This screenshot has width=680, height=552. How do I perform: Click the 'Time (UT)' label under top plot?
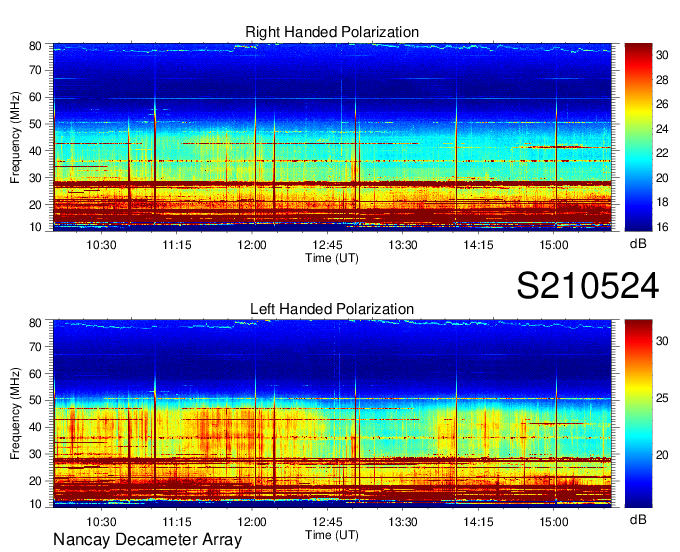point(332,258)
